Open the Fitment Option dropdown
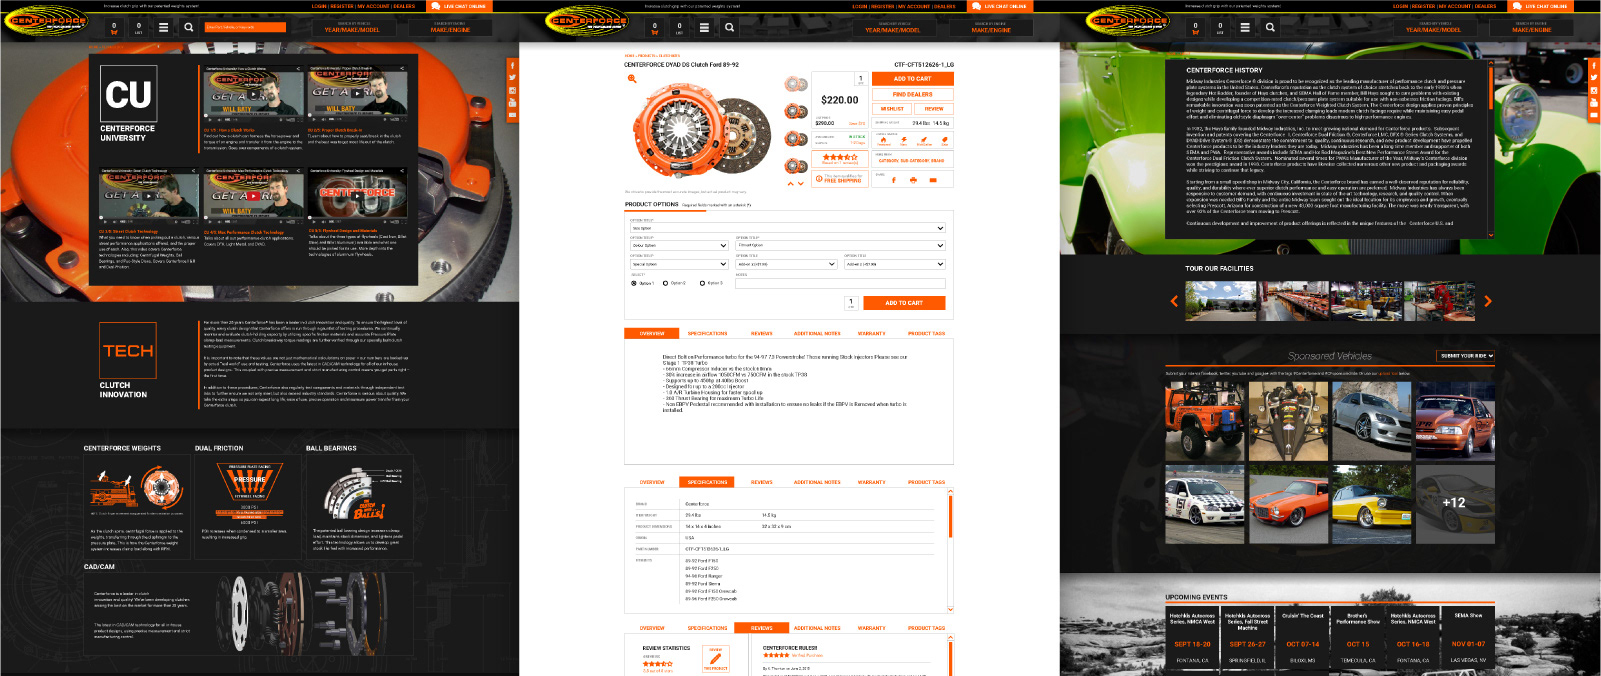The image size is (1601, 676). pos(840,245)
